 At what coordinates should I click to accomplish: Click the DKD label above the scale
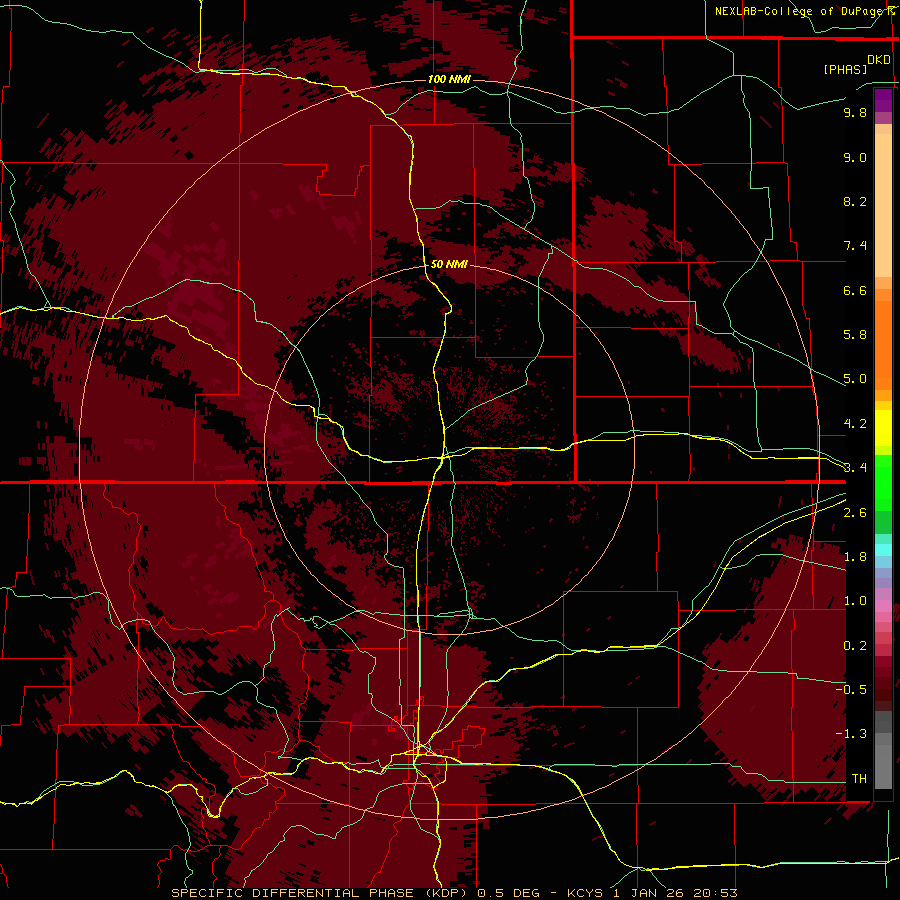pos(879,60)
